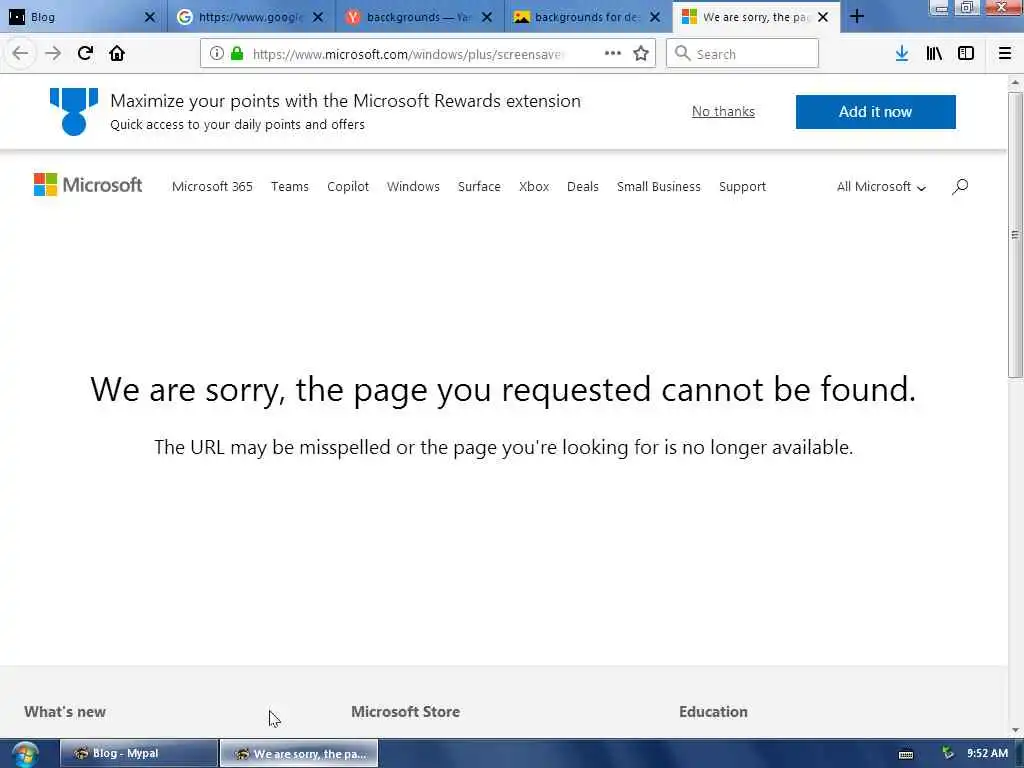
Task: Close the Blog tab
Action: click(x=150, y=17)
